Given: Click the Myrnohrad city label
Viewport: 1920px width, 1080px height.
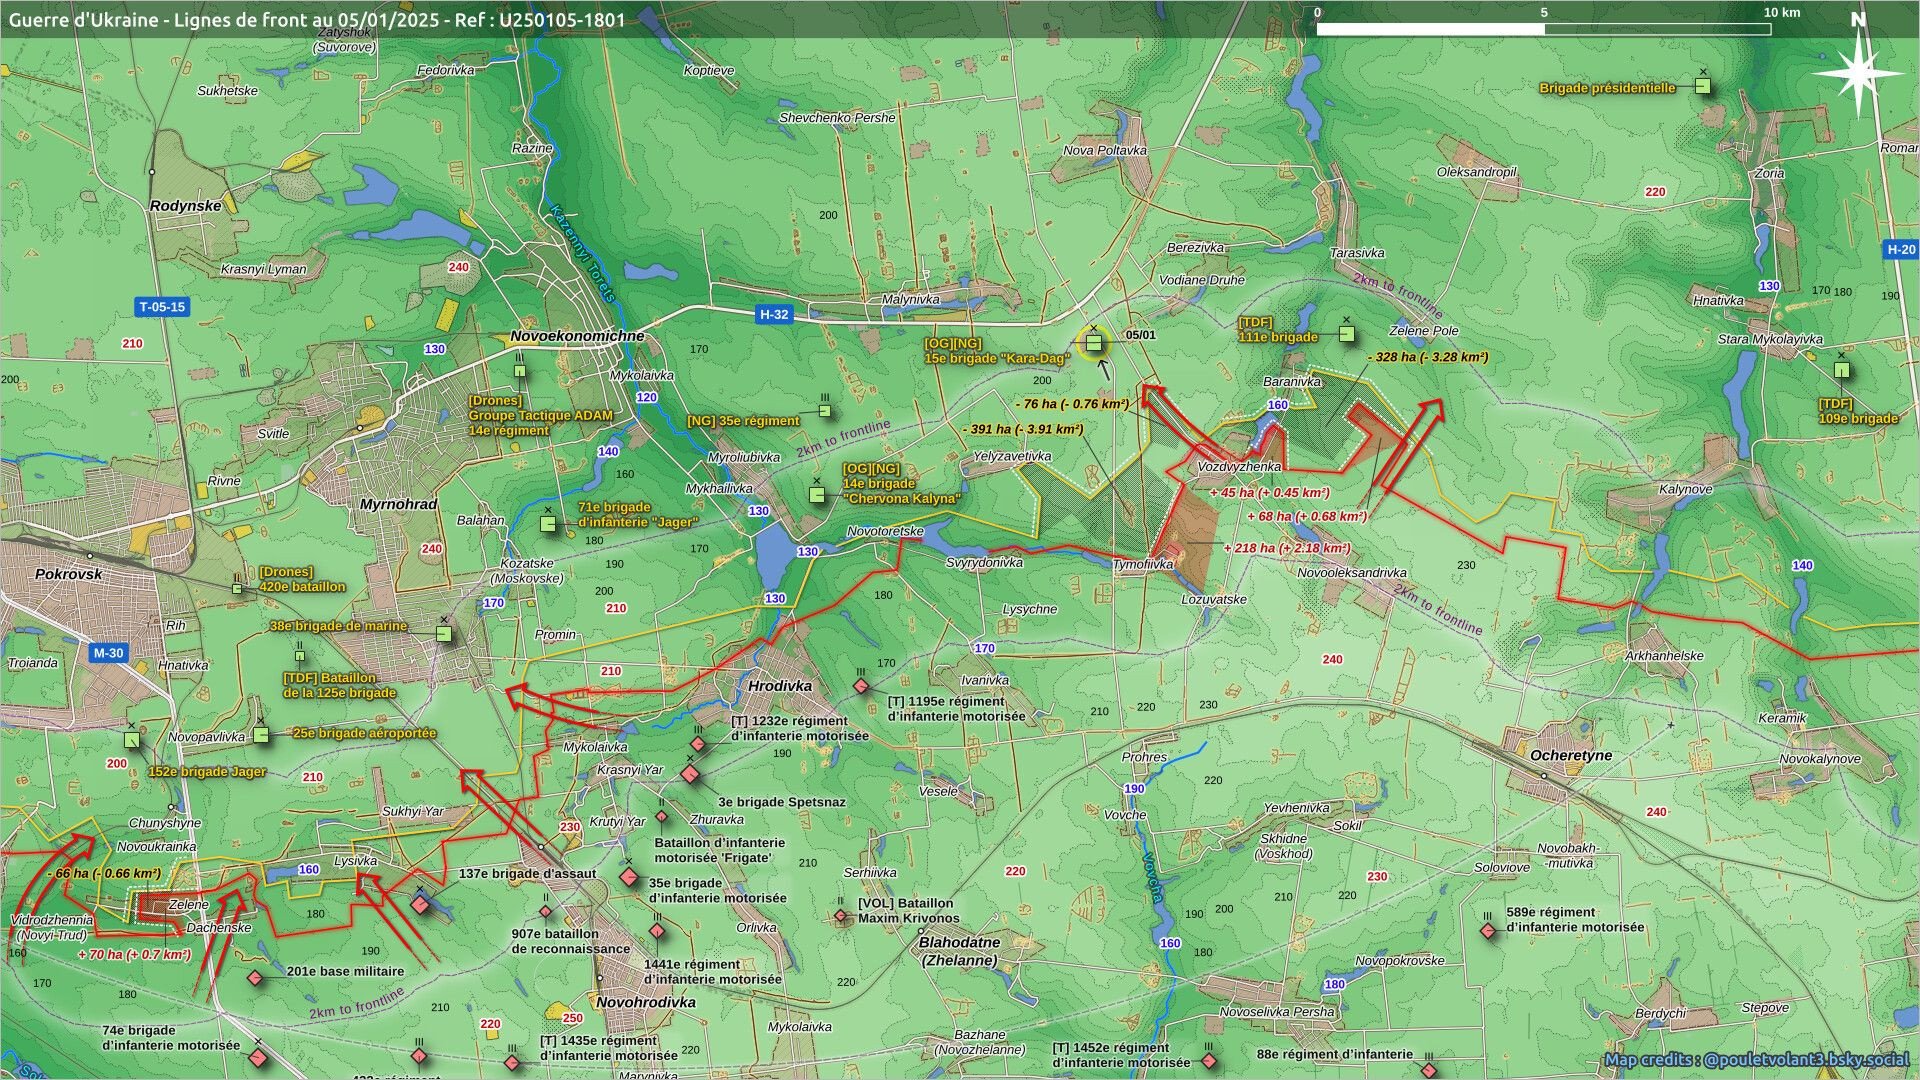Looking at the screenshot, I should [399, 504].
